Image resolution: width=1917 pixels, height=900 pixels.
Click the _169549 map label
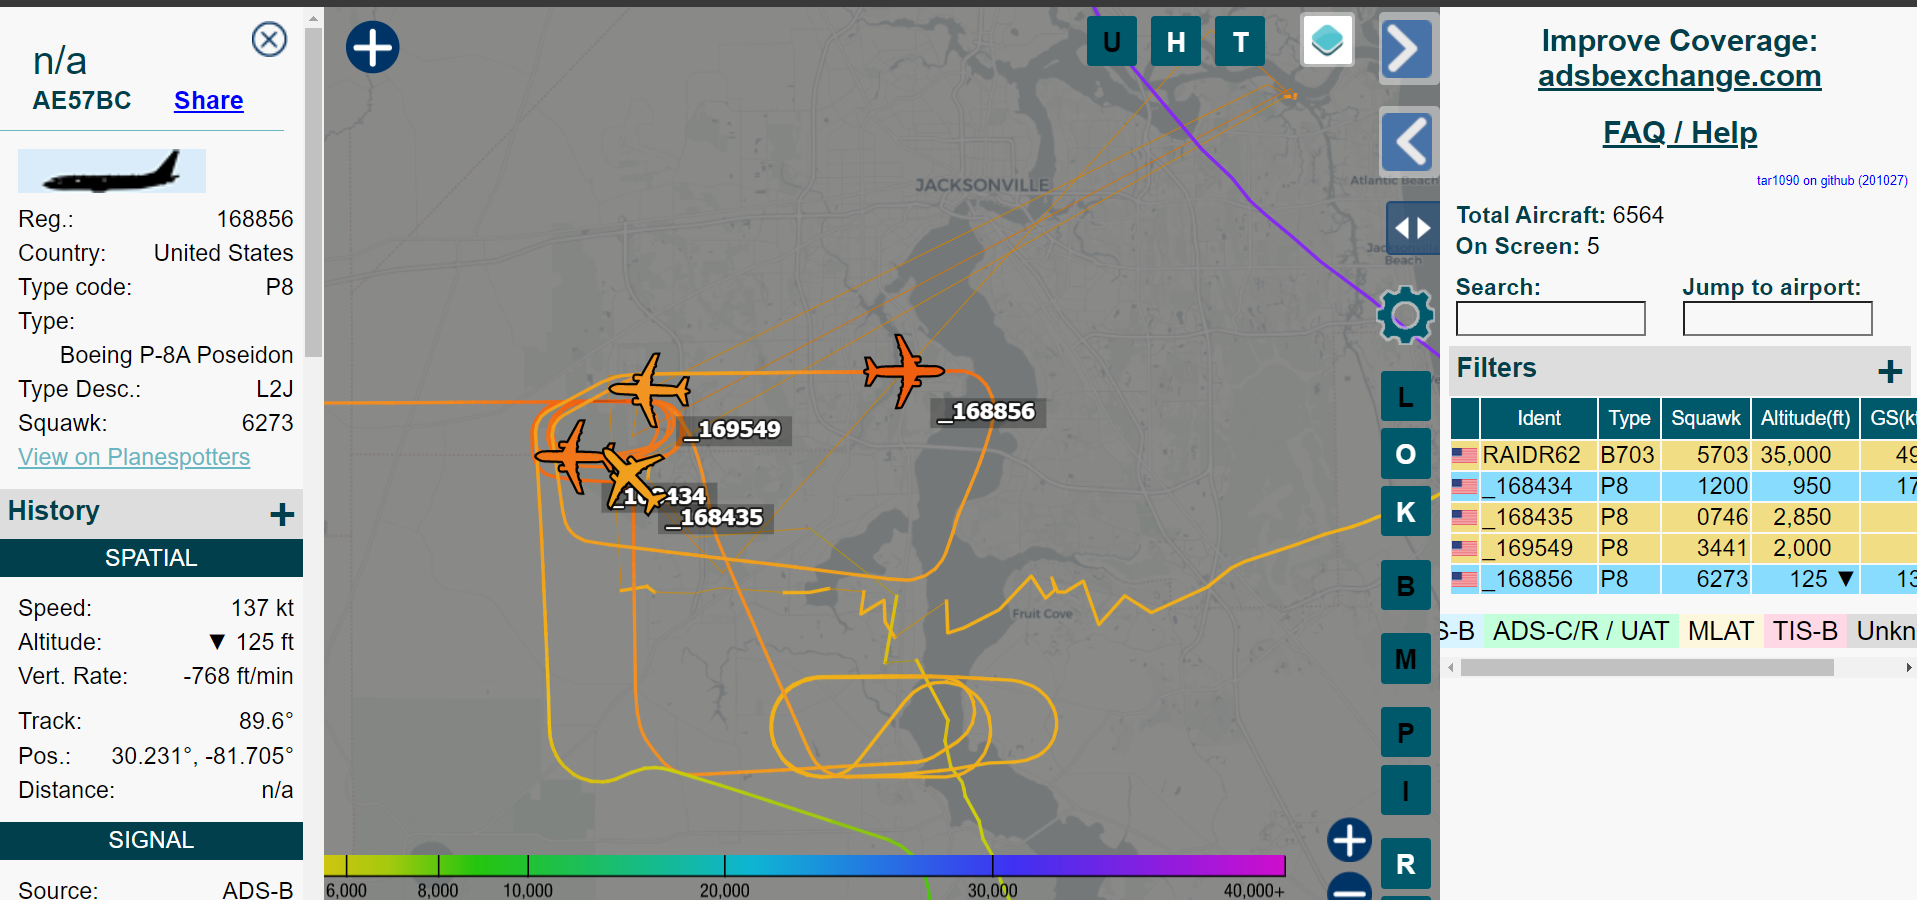point(734,430)
